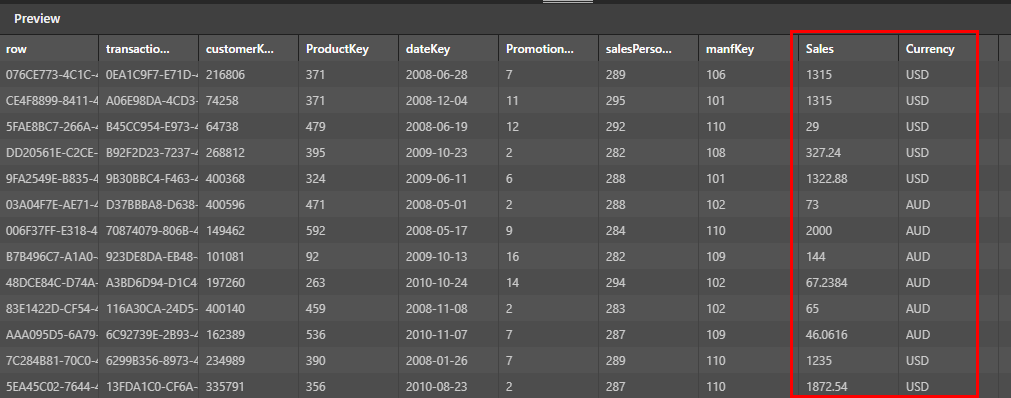This screenshot has height=398, width=1011.
Task: Click the dateKey column header
Action: pyautogui.click(x=448, y=49)
